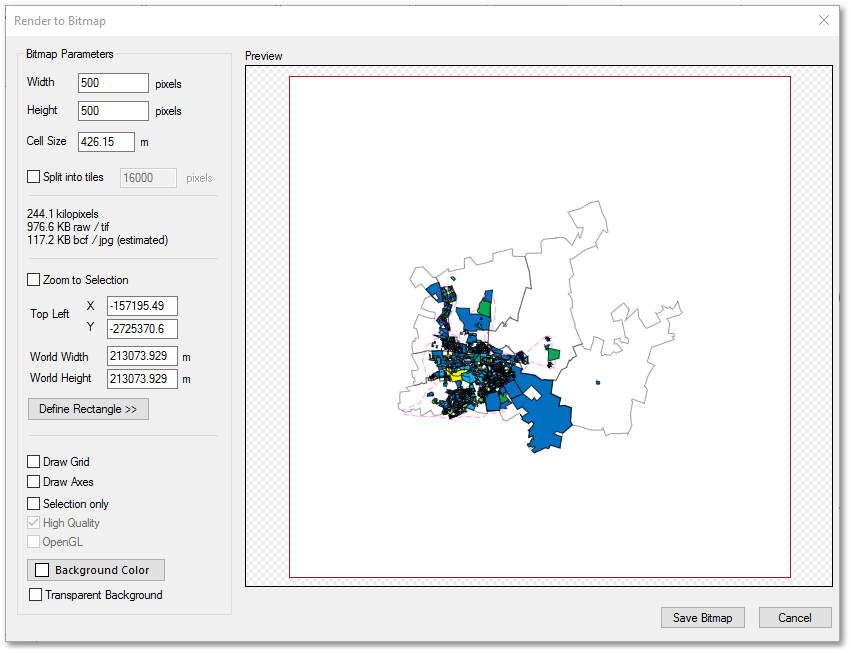851x653 pixels.
Task: Toggle Zoom to Selection checkbox
Action: click(x=34, y=280)
